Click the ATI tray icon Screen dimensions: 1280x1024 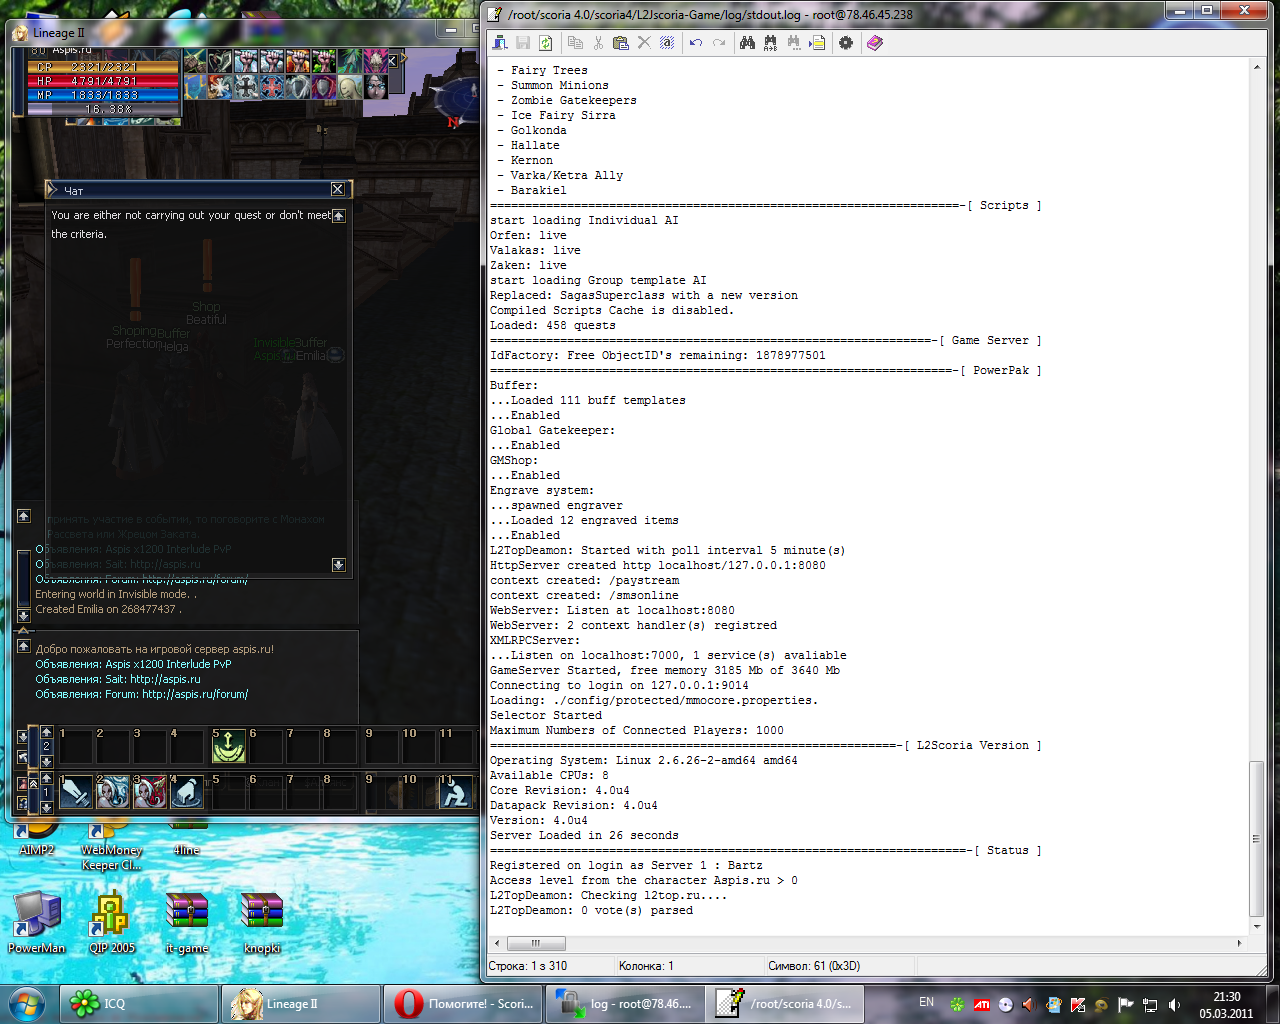[981, 1005]
